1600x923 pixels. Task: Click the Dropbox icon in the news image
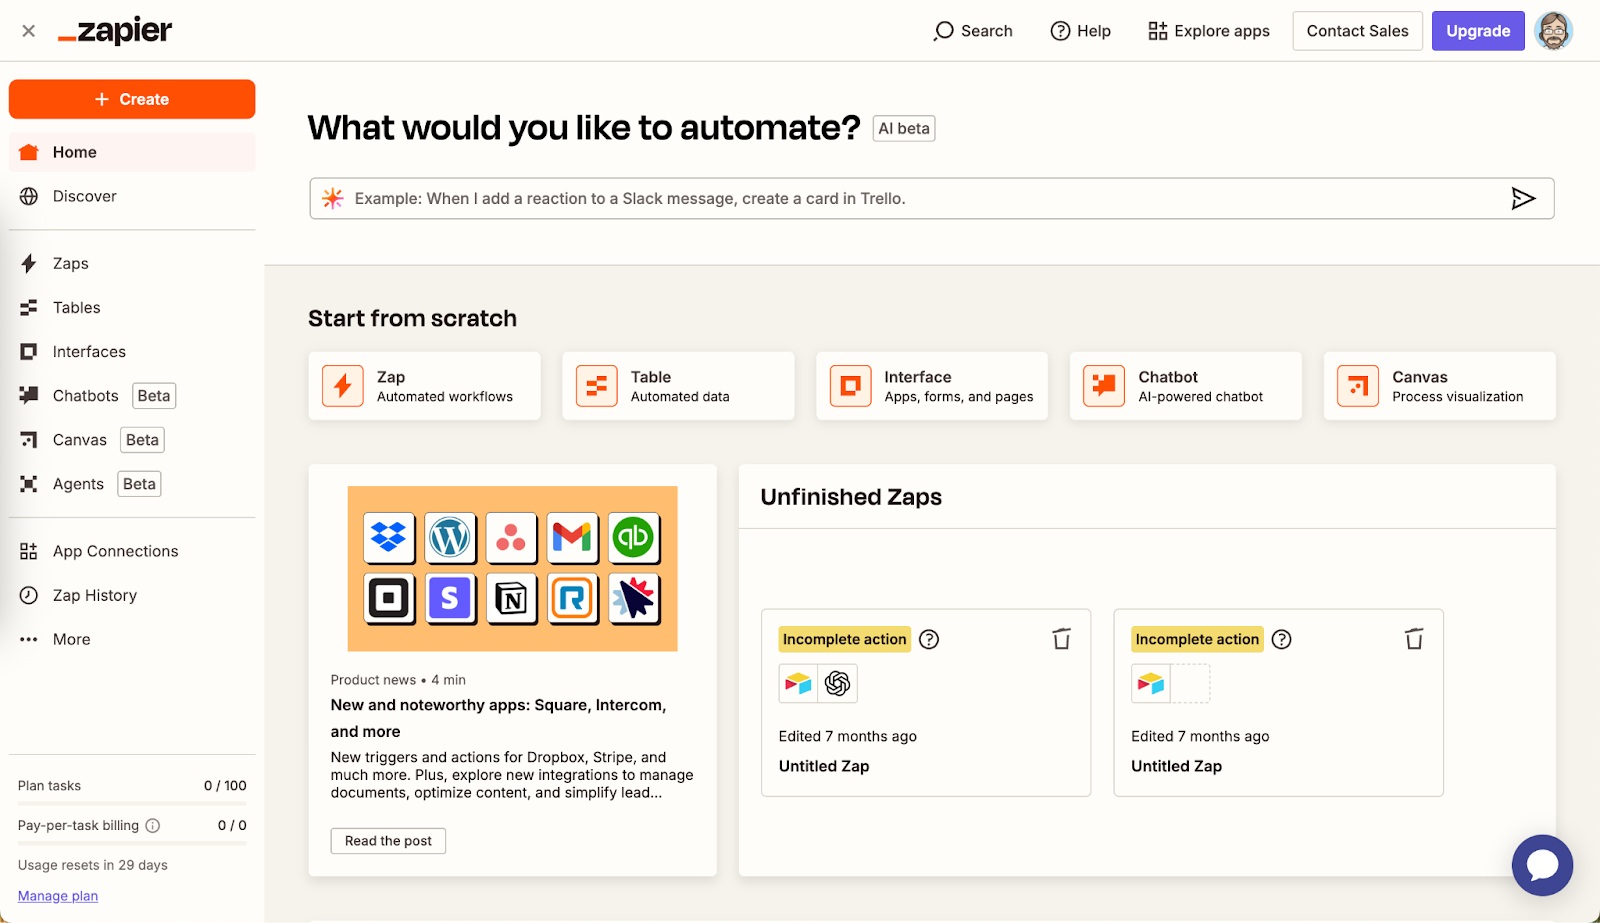click(x=388, y=538)
